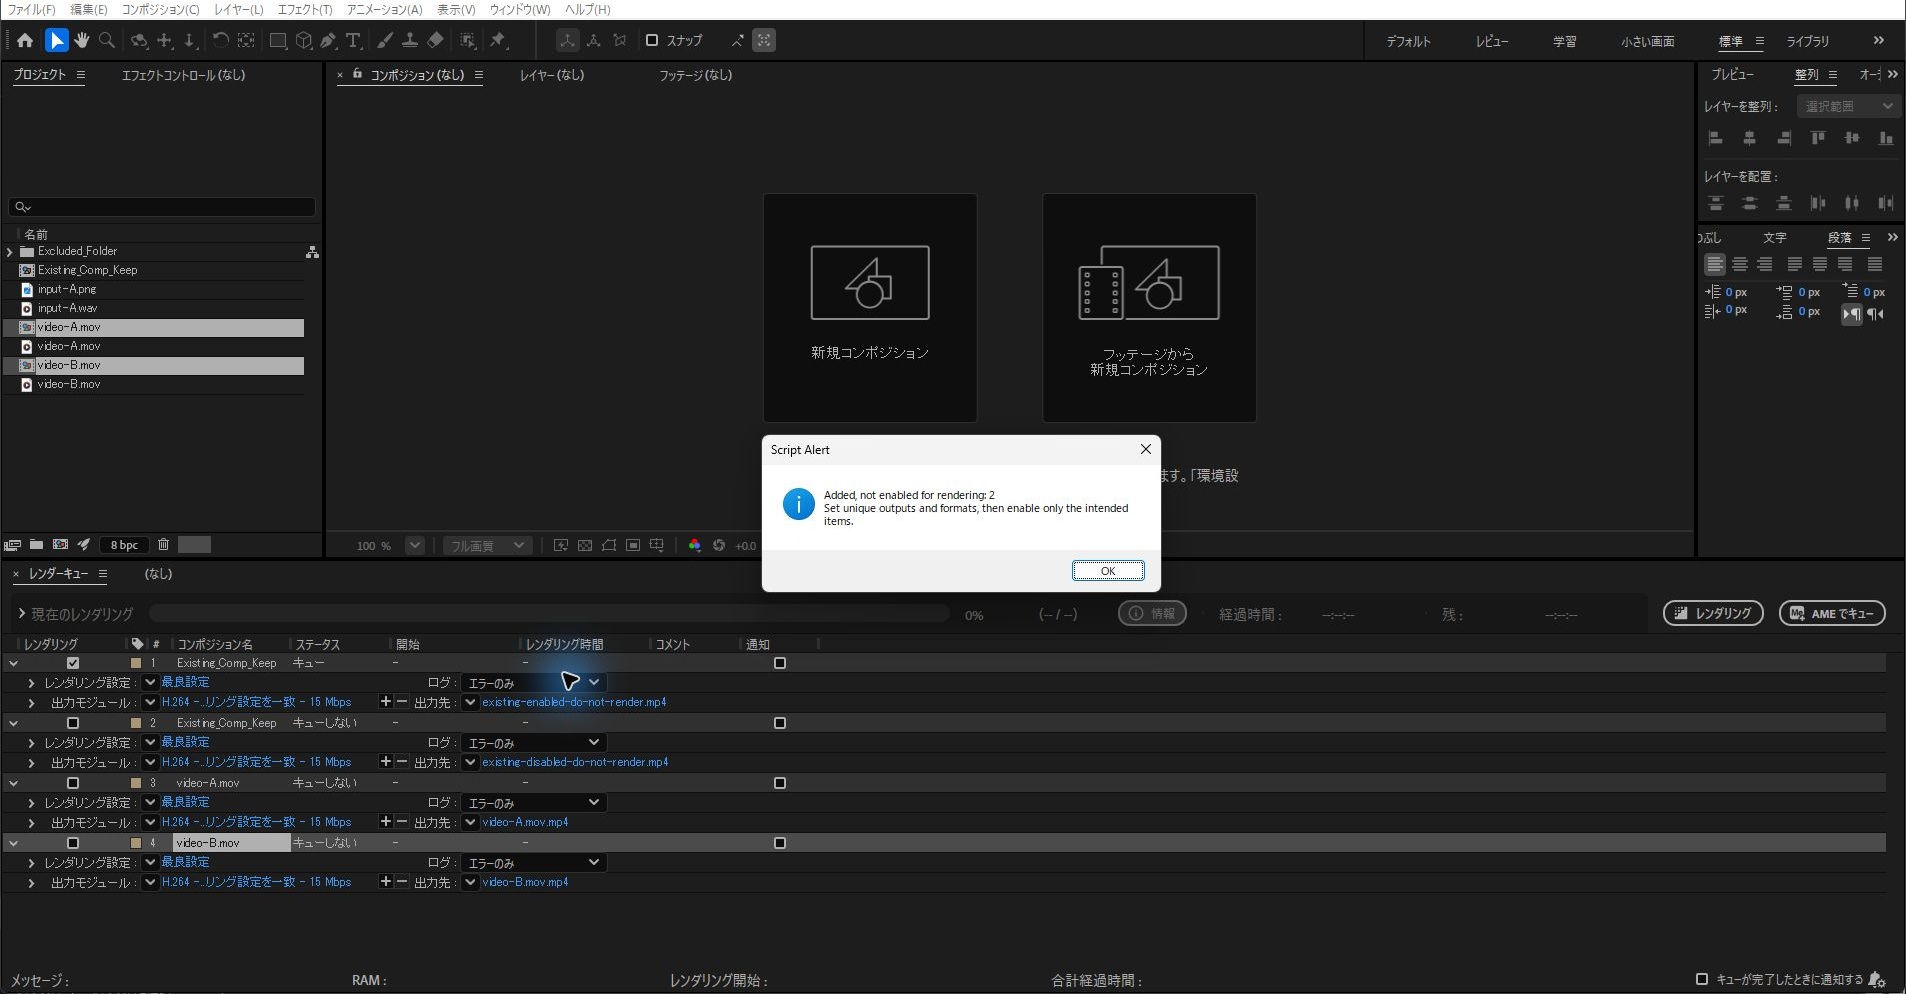The width and height of the screenshot is (1906, 994).
Task: Go to the Home screen icon
Action: click(x=25, y=41)
